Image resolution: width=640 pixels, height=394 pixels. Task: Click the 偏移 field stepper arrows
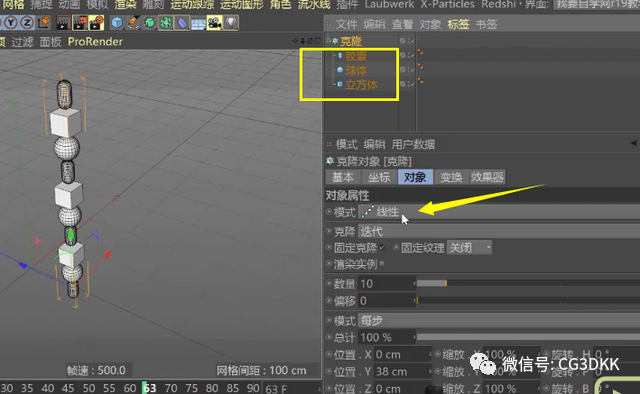[414, 301]
